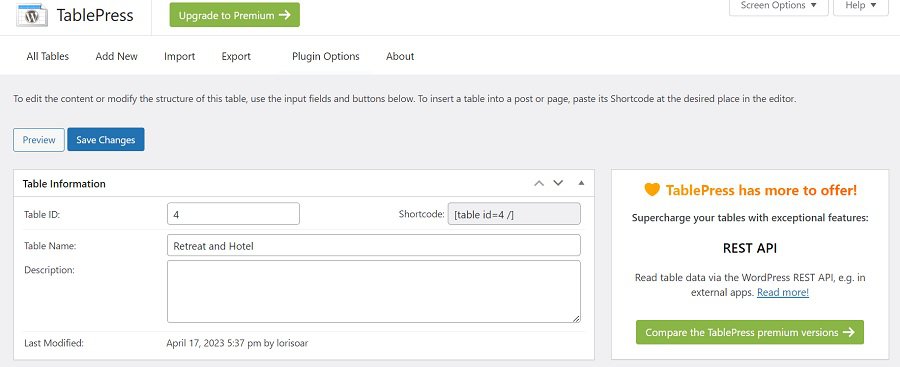The width and height of the screenshot is (900, 367).
Task: Switch to the Export tab
Action: click(236, 56)
